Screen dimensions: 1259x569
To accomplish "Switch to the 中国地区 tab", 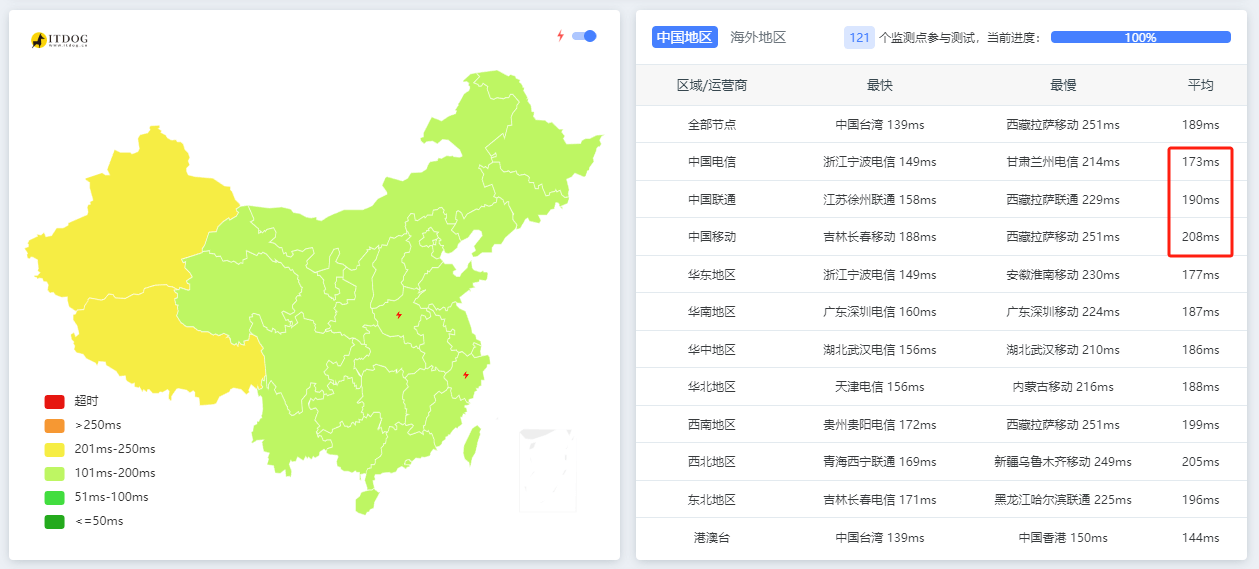I will (x=684, y=37).
